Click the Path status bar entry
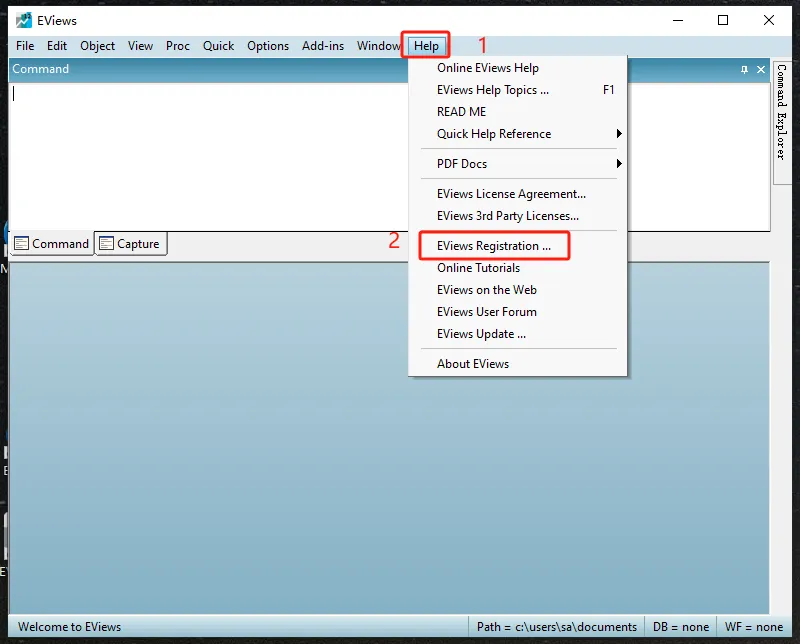 pos(557,627)
